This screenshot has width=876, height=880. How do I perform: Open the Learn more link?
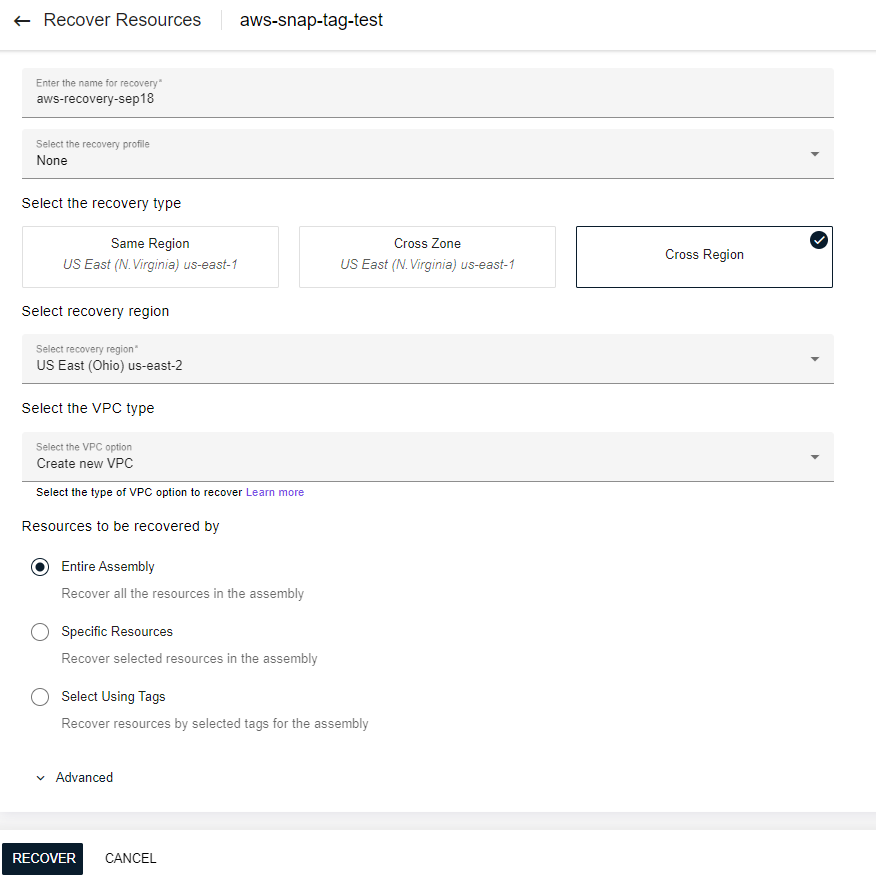[x=275, y=492]
